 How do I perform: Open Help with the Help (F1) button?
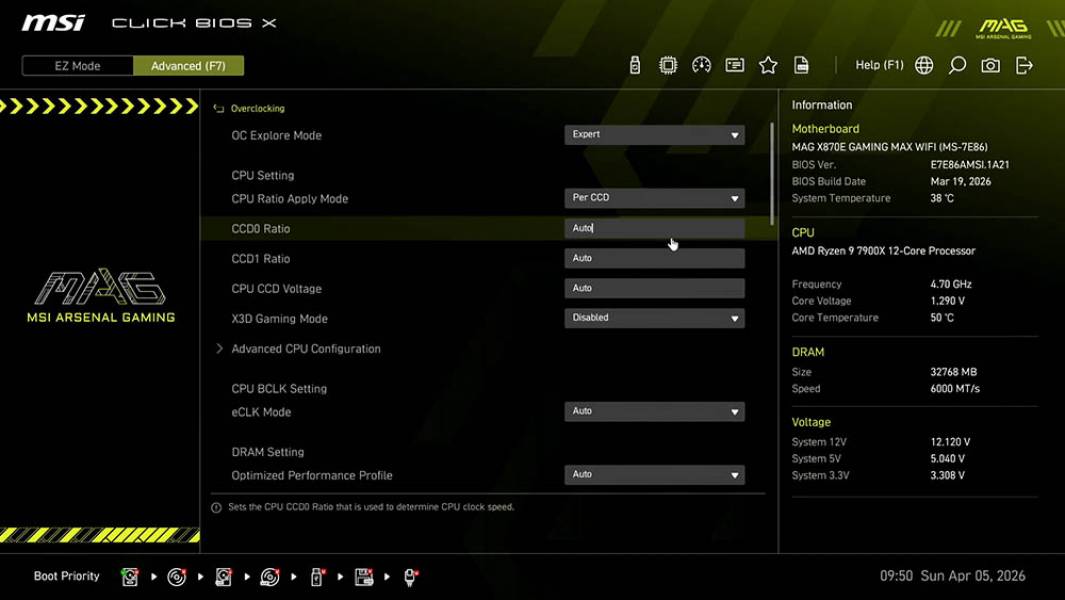pyautogui.click(x=877, y=64)
